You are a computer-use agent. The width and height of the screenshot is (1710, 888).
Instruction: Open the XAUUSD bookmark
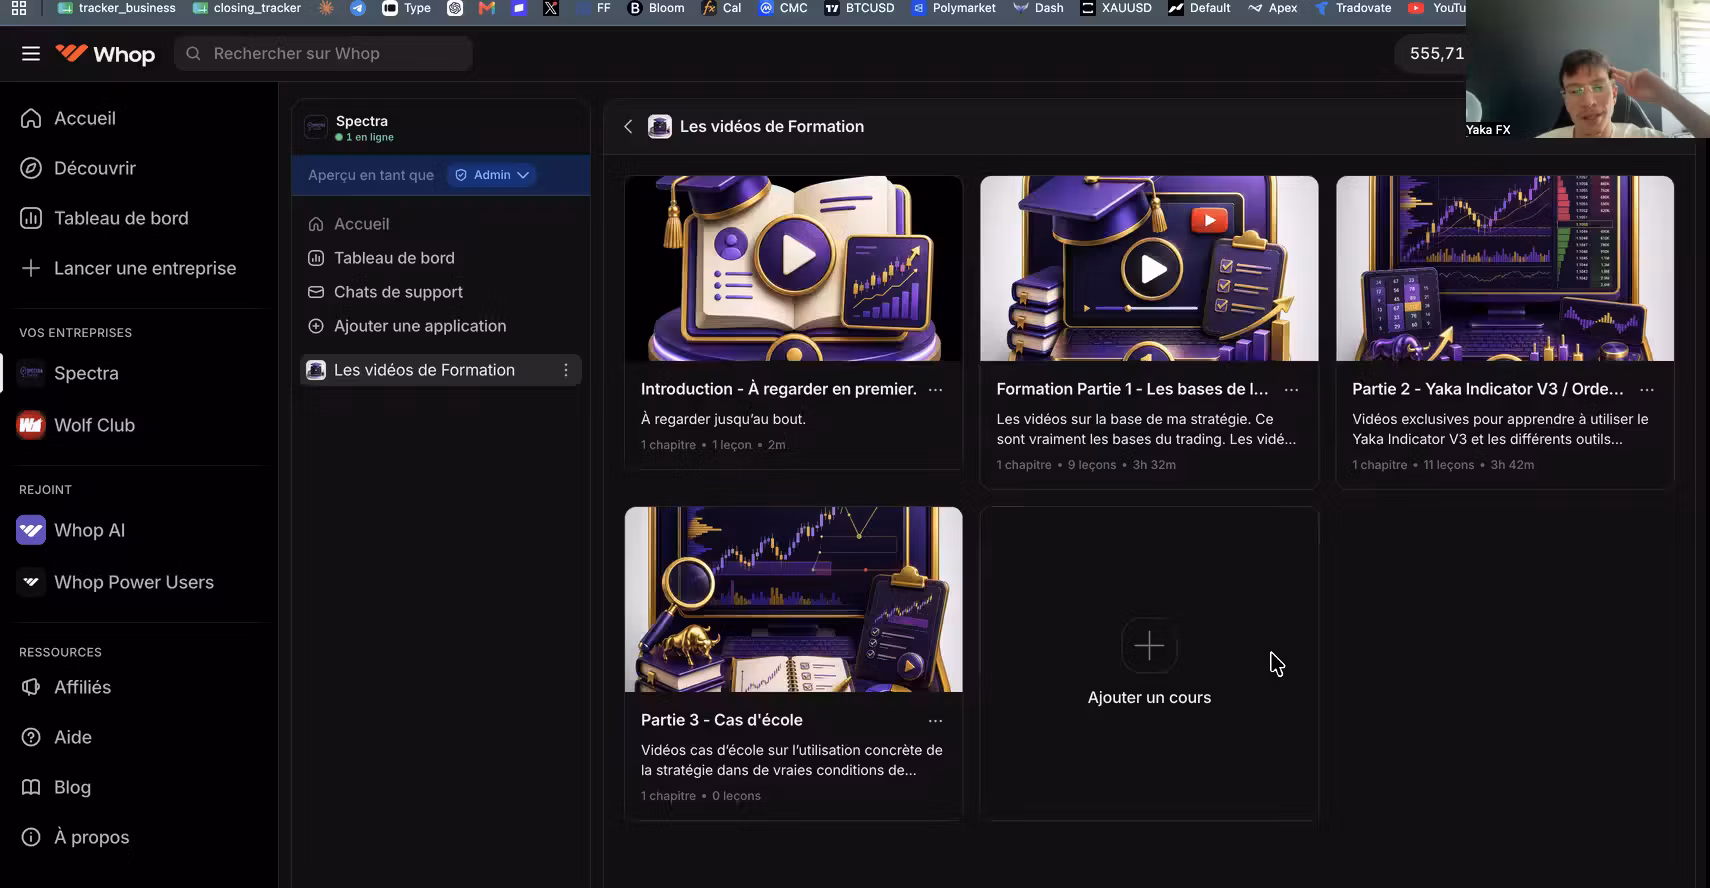[x=1116, y=8]
